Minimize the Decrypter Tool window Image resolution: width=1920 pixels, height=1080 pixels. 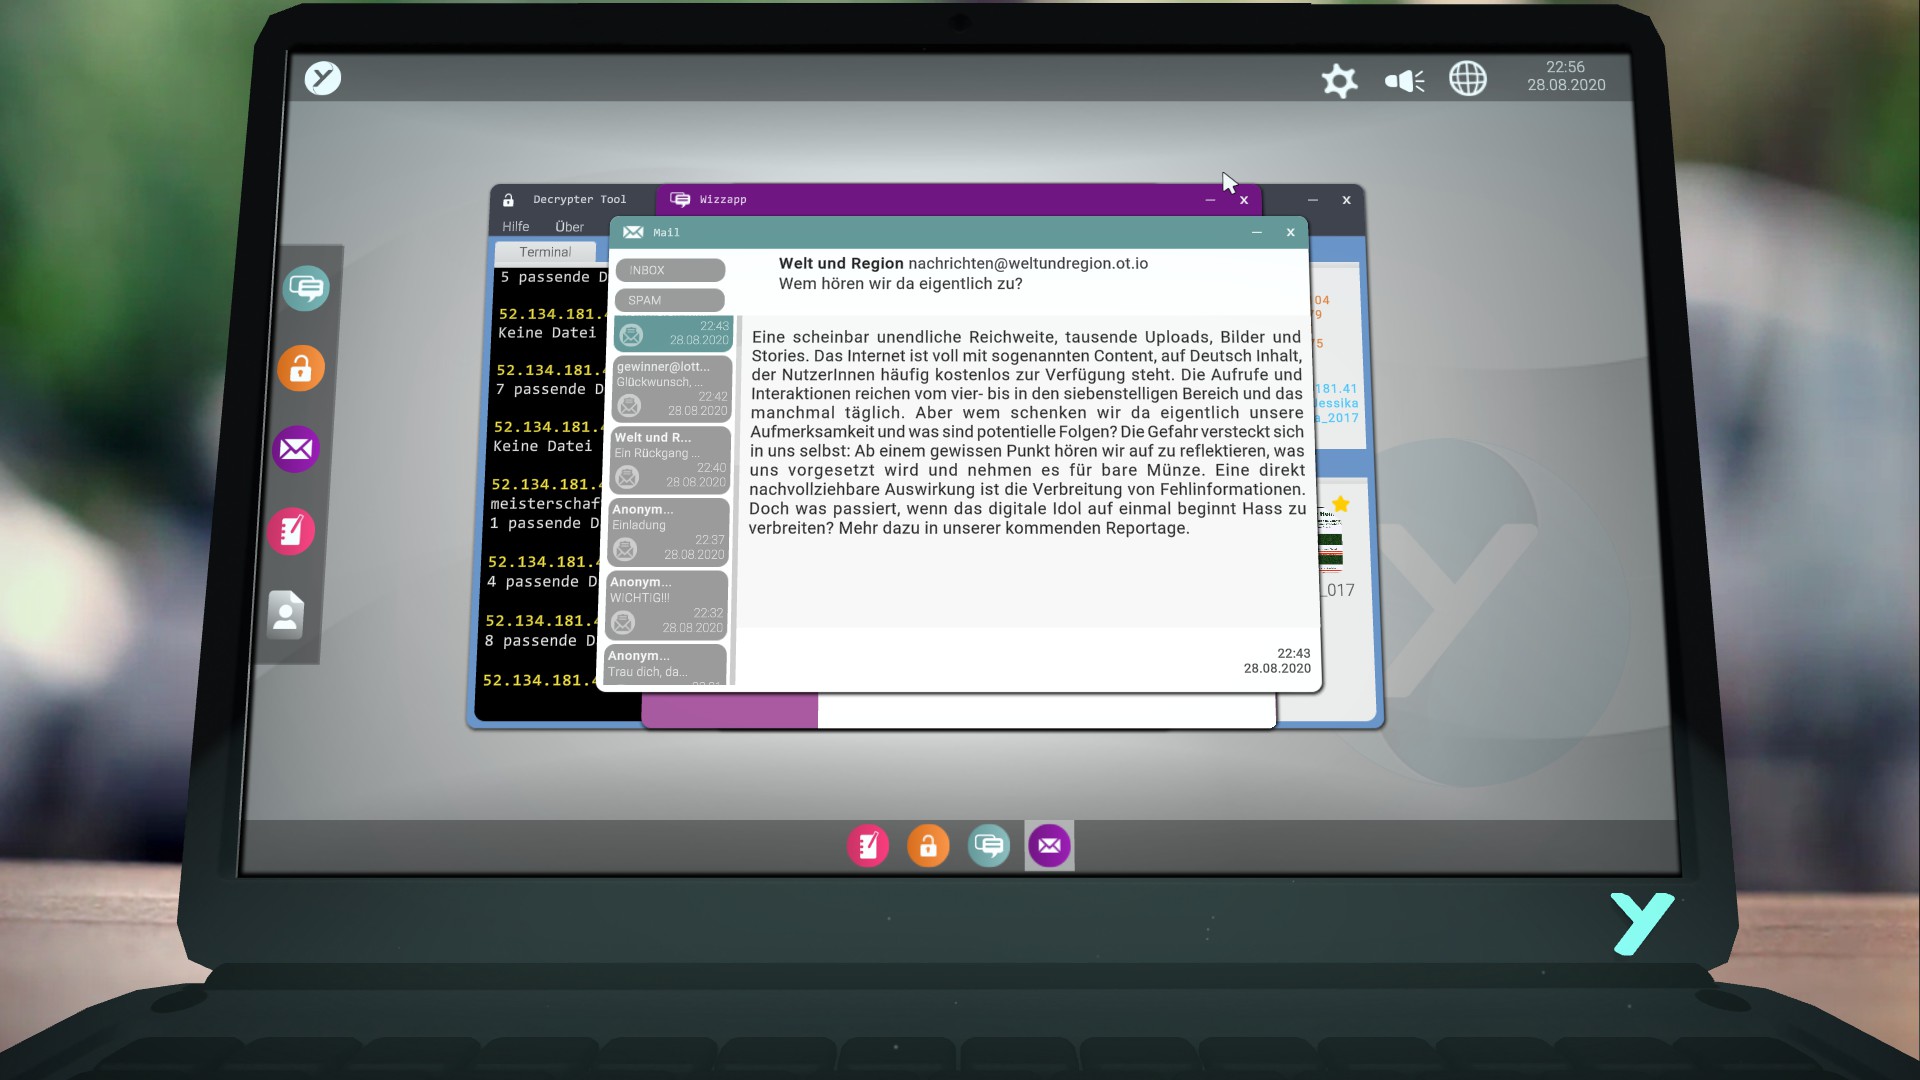click(x=1313, y=200)
